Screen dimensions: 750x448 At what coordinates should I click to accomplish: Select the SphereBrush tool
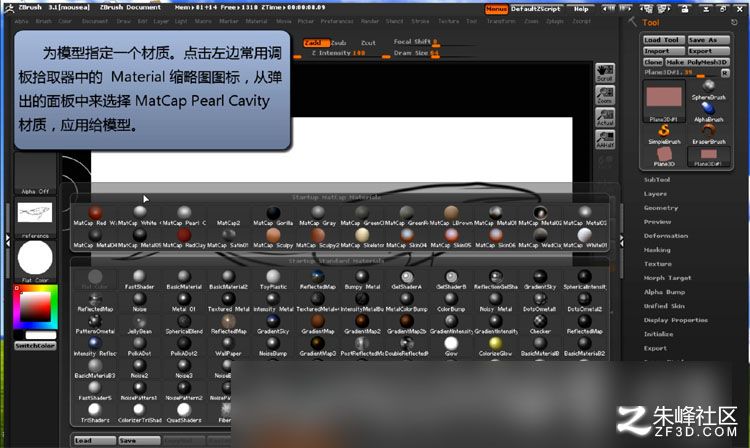708,89
